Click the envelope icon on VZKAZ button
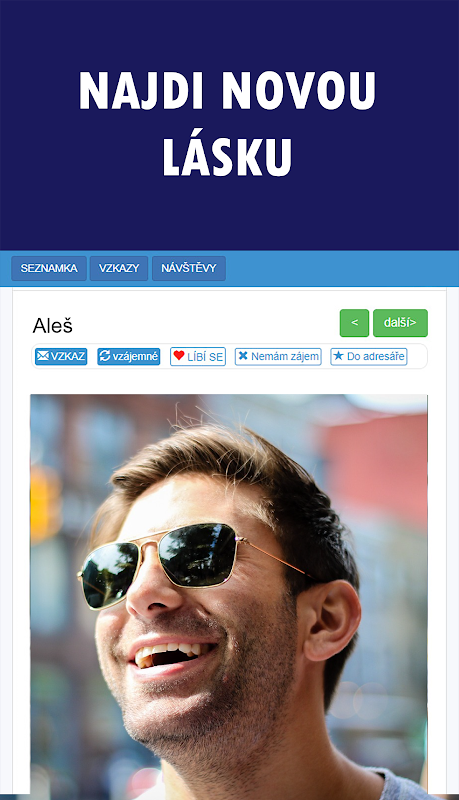459x800 pixels. pos(43,356)
